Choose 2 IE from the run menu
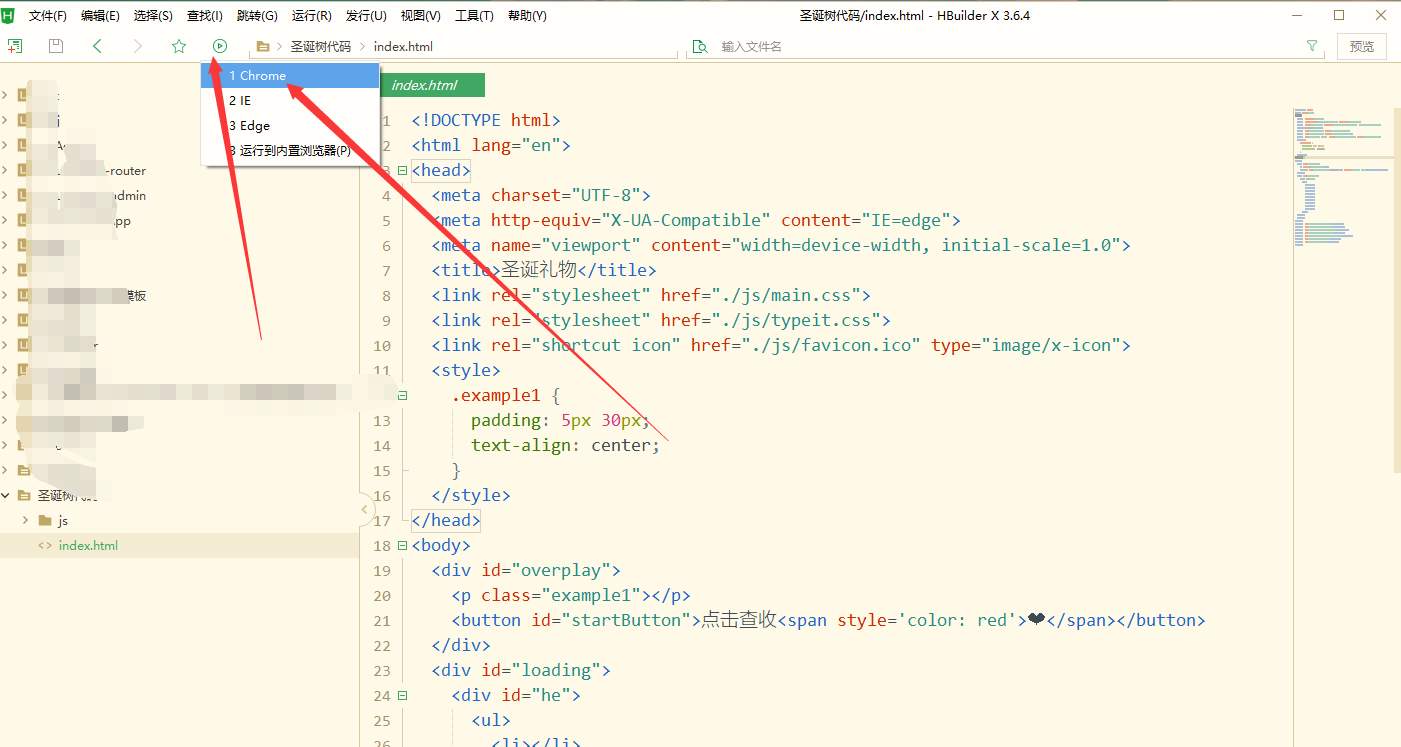The width and height of the screenshot is (1401, 747). coord(290,100)
